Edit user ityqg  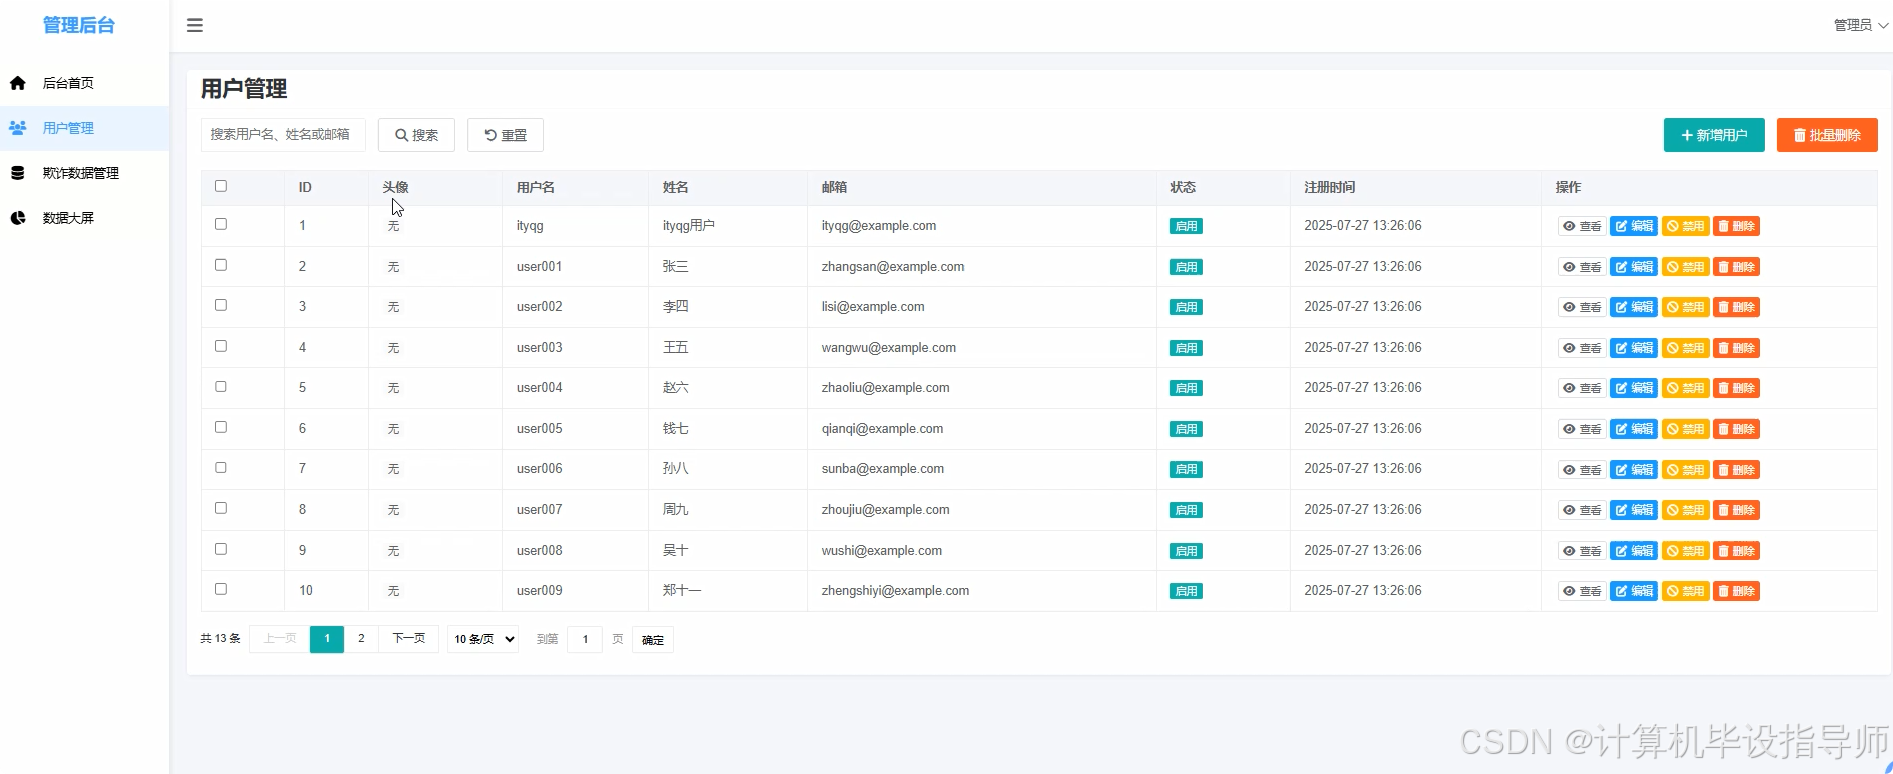tap(1634, 226)
